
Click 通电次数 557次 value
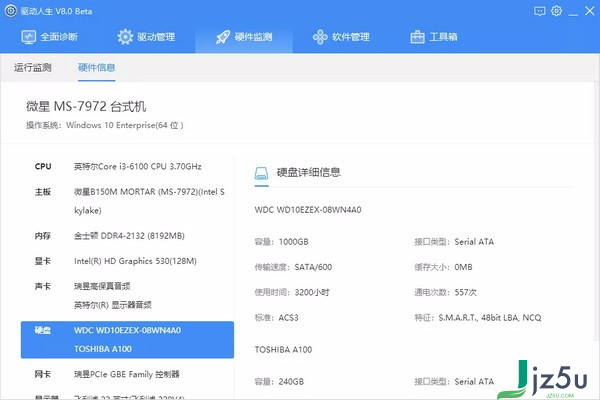click(465, 292)
